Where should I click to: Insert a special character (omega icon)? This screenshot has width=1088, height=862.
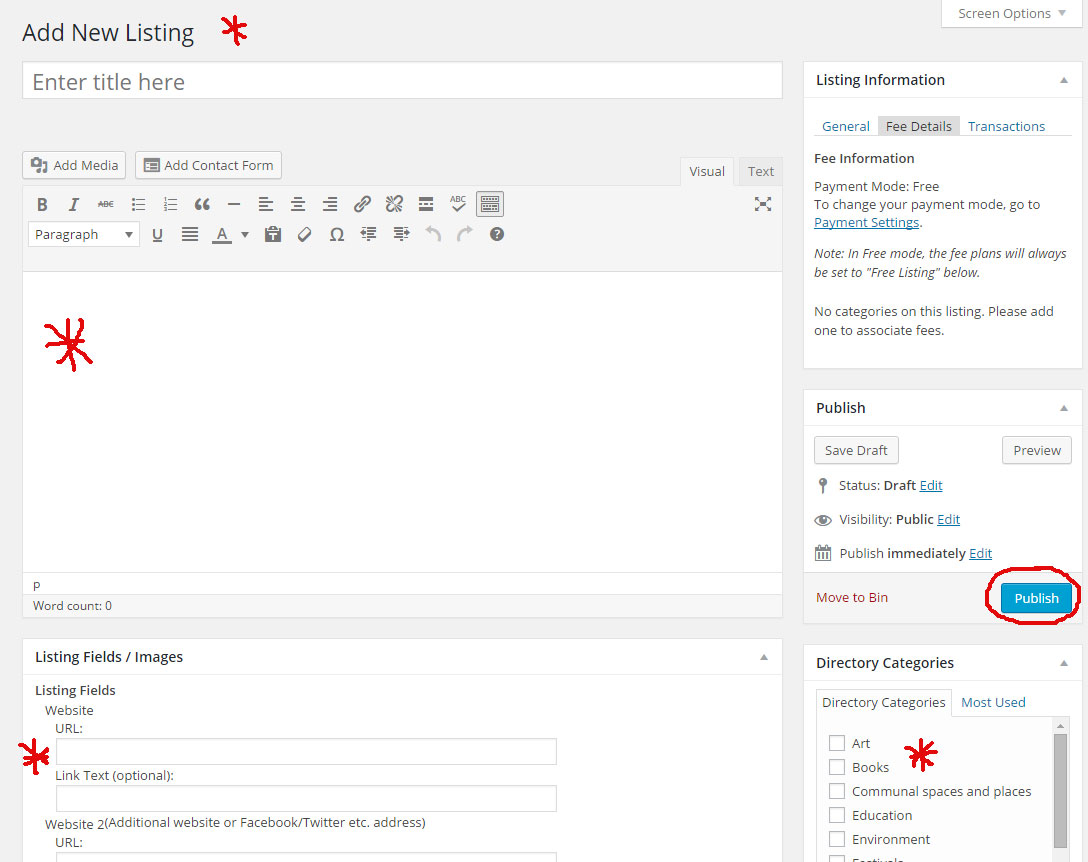pyautogui.click(x=336, y=234)
